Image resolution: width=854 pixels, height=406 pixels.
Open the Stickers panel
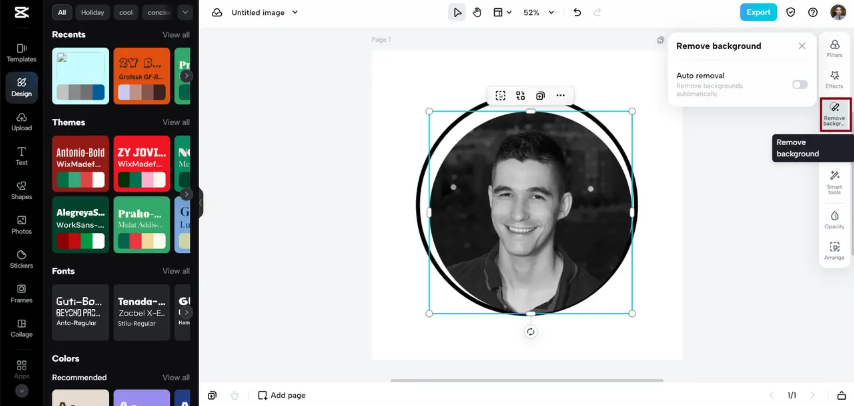tap(21, 257)
